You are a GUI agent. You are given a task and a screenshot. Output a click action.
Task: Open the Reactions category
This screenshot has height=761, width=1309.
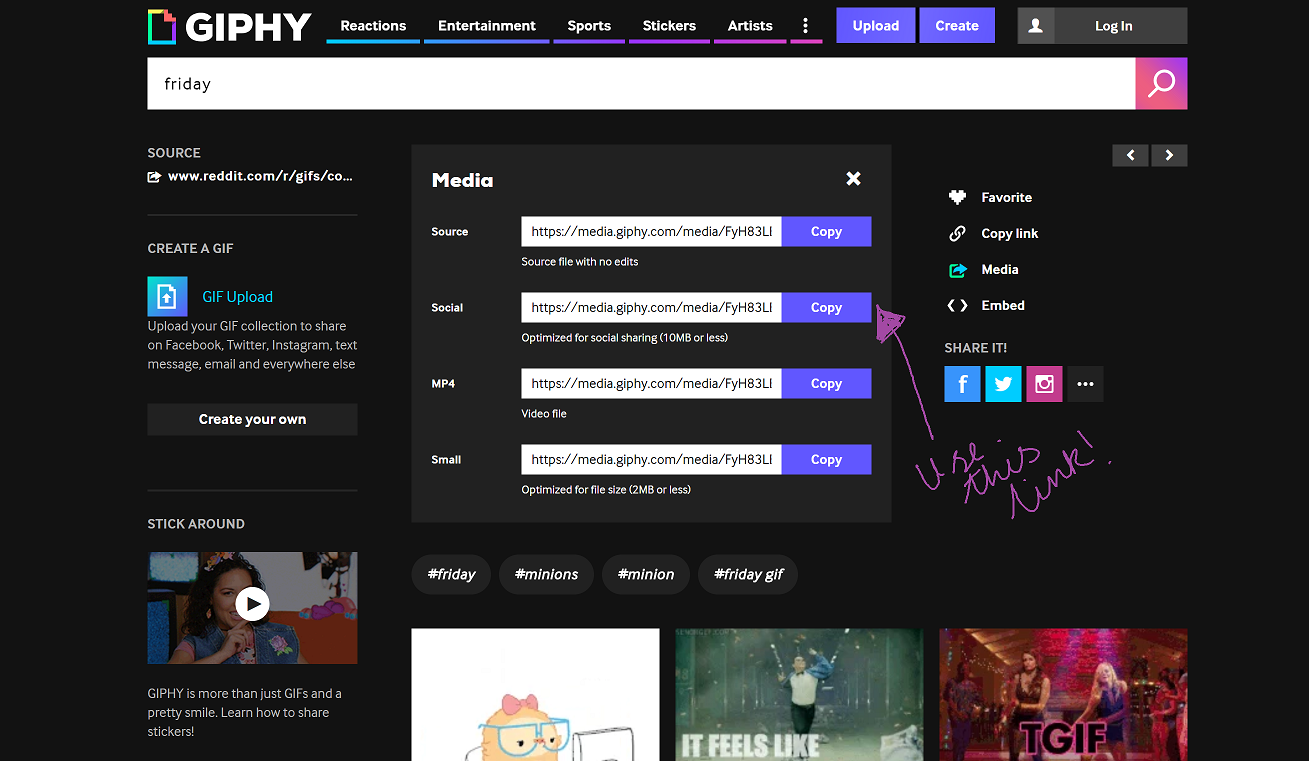pyautogui.click(x=372, y=26)
